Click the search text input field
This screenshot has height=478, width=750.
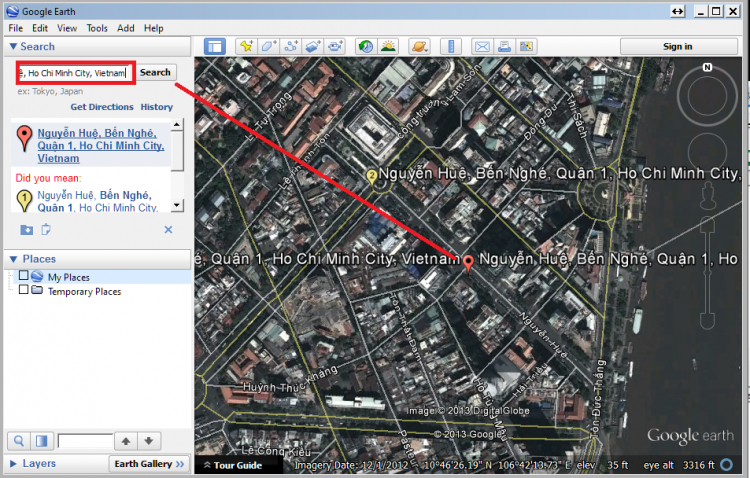pos(76,73)
